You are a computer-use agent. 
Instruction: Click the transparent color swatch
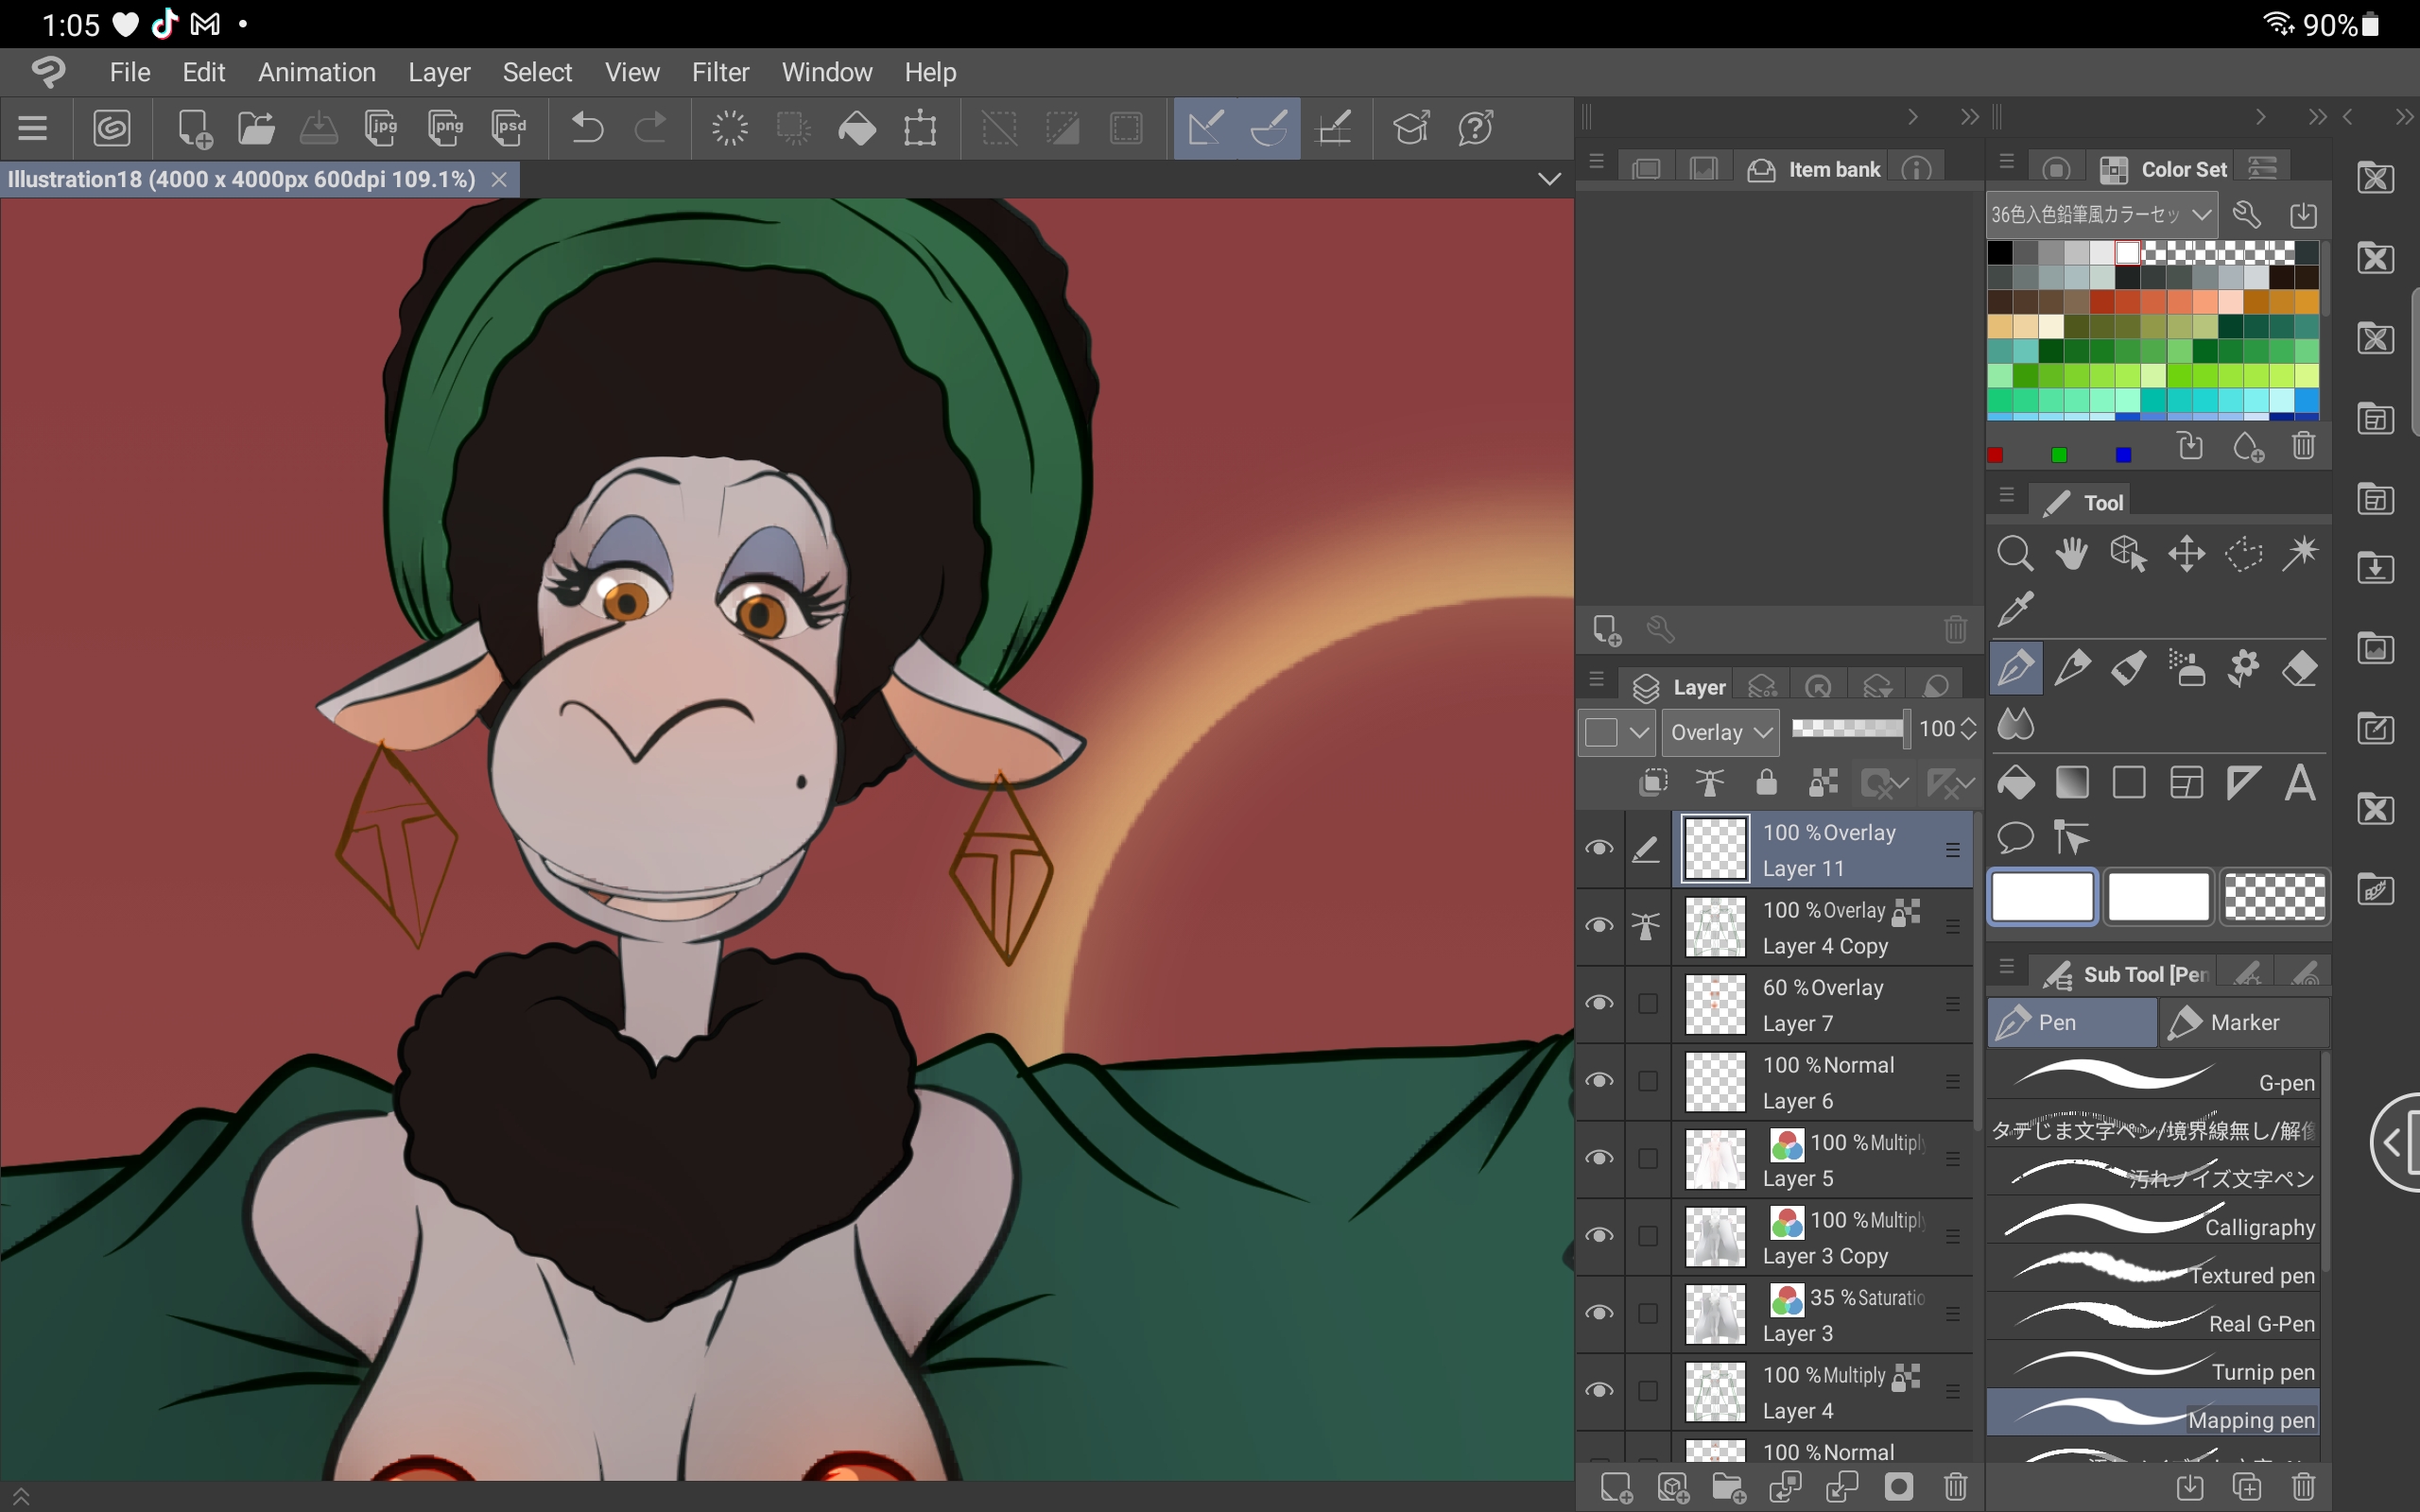[x=2274, y=896]
